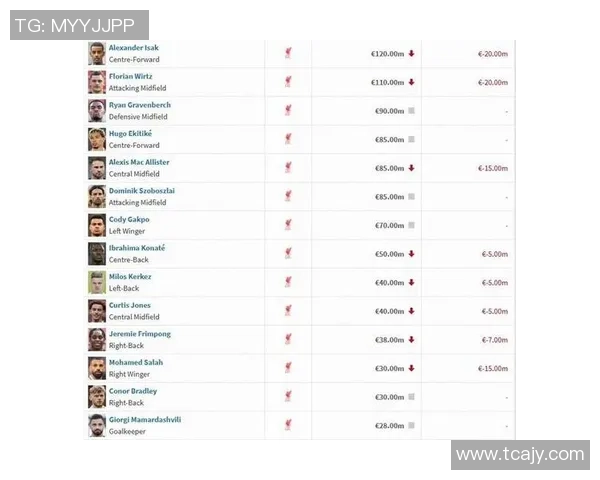Click the red down arrow beside €110.00m
600x480 pixels.
(x=411, y=82)
